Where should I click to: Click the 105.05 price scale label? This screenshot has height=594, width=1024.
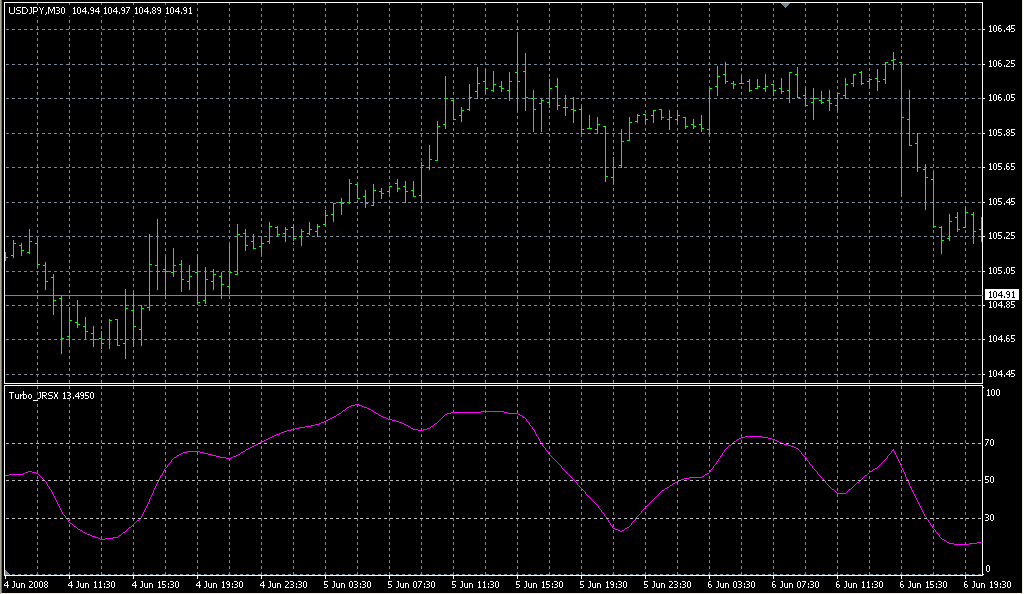point(1001,270)
